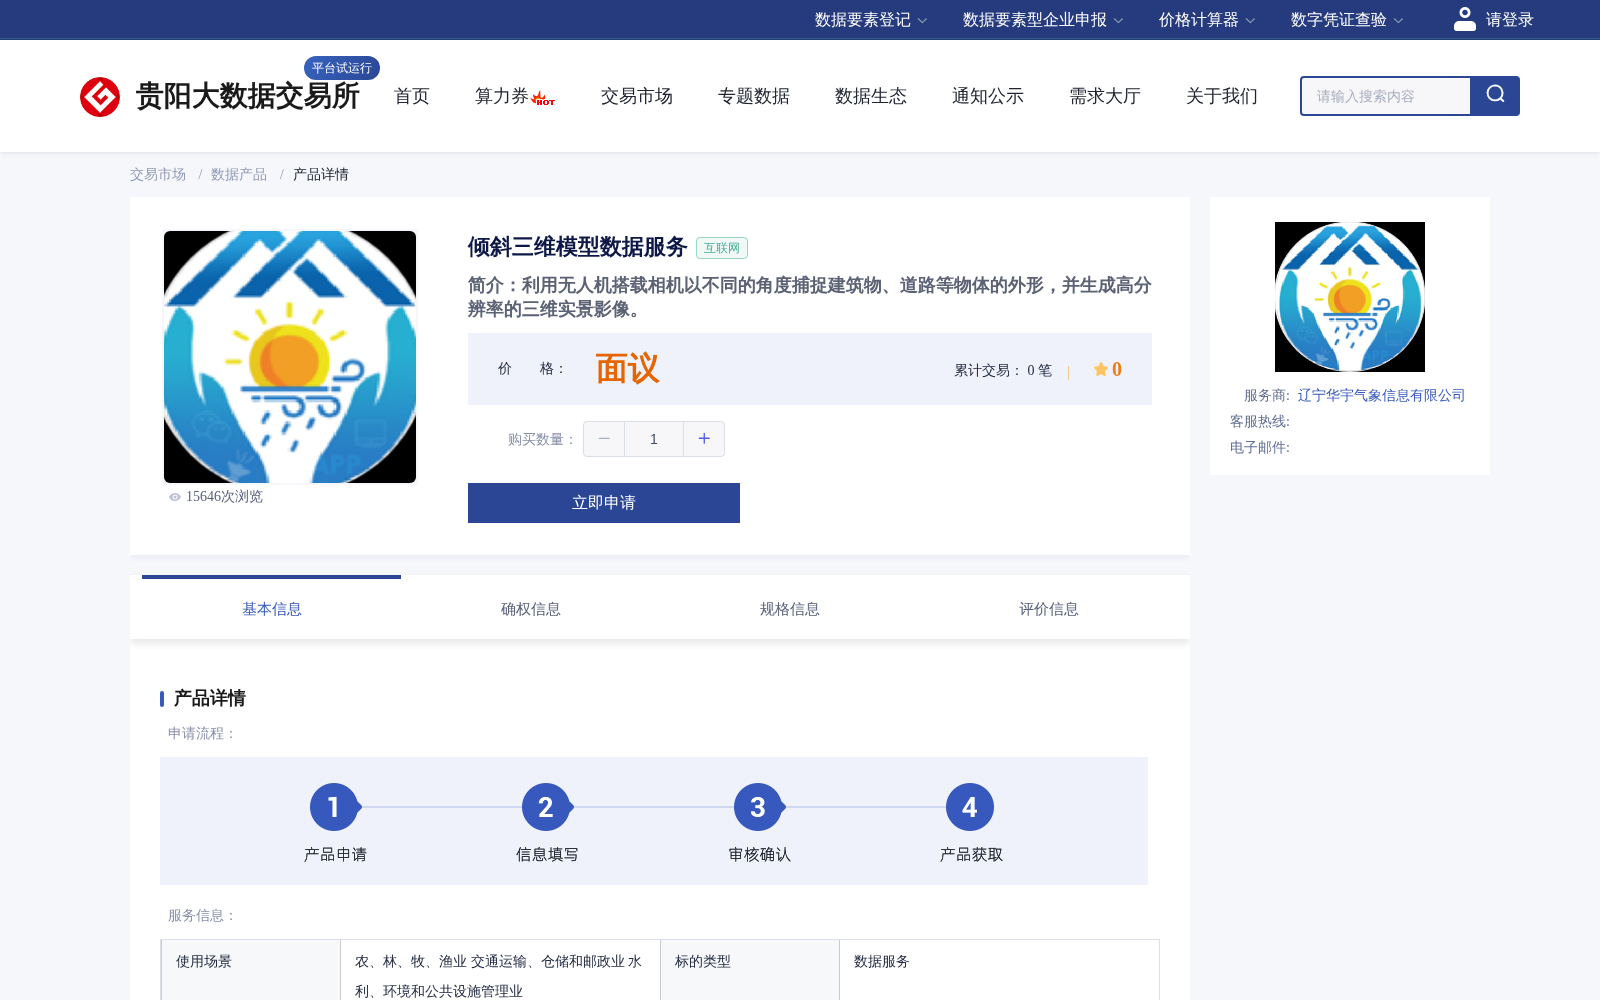Click the 数据服务 table cell
1600x1000 pixels.
999,970
